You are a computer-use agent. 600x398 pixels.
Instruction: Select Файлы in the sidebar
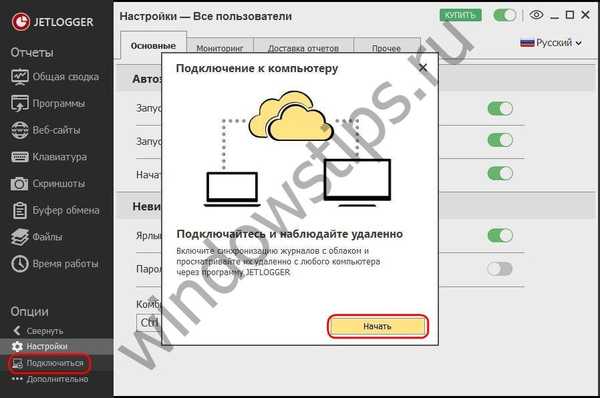pyautogui.click(x=47, y=237)
